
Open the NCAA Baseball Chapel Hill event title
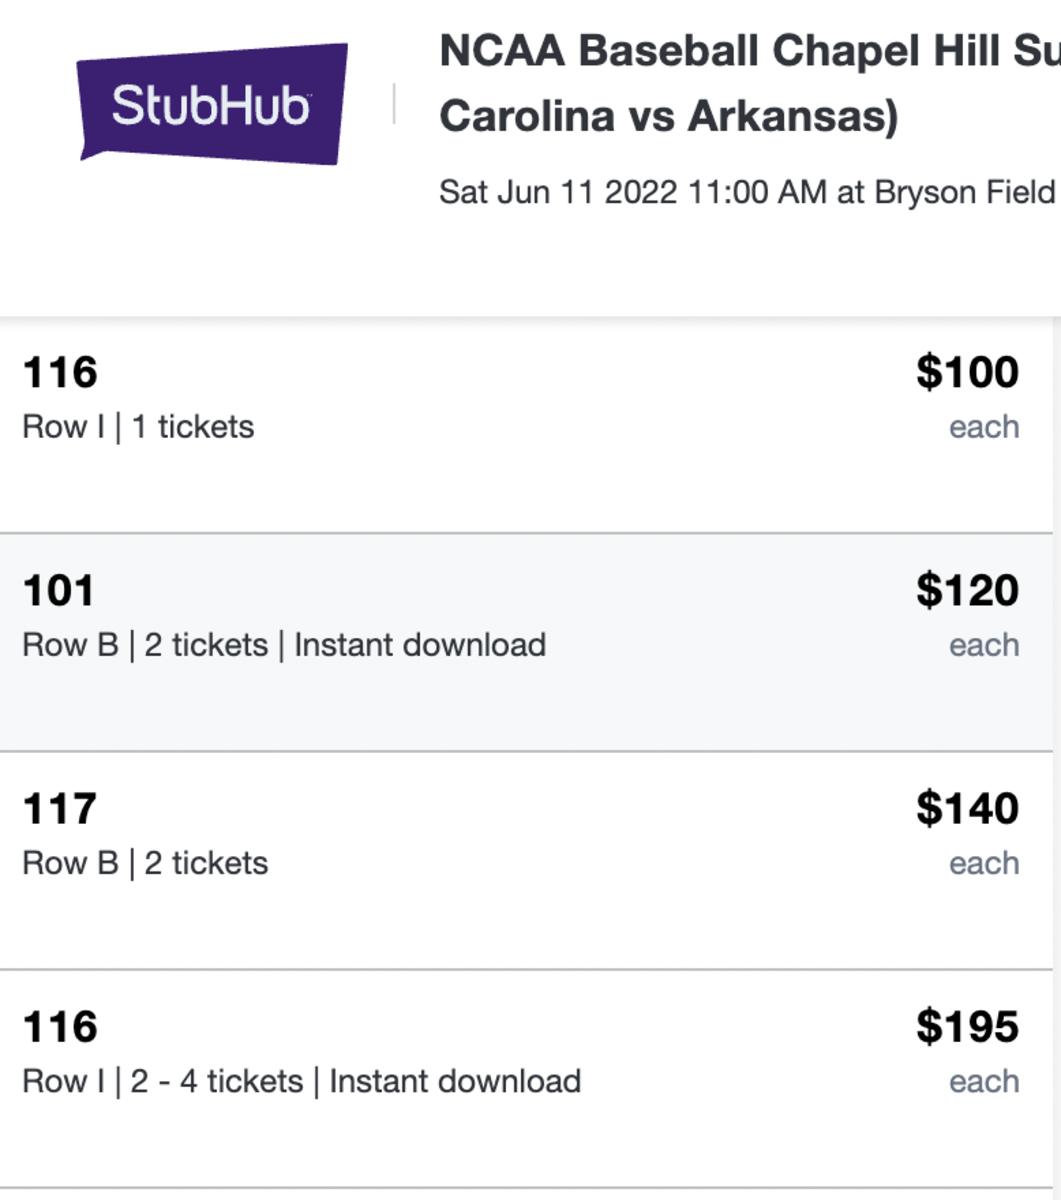(748, 83)
